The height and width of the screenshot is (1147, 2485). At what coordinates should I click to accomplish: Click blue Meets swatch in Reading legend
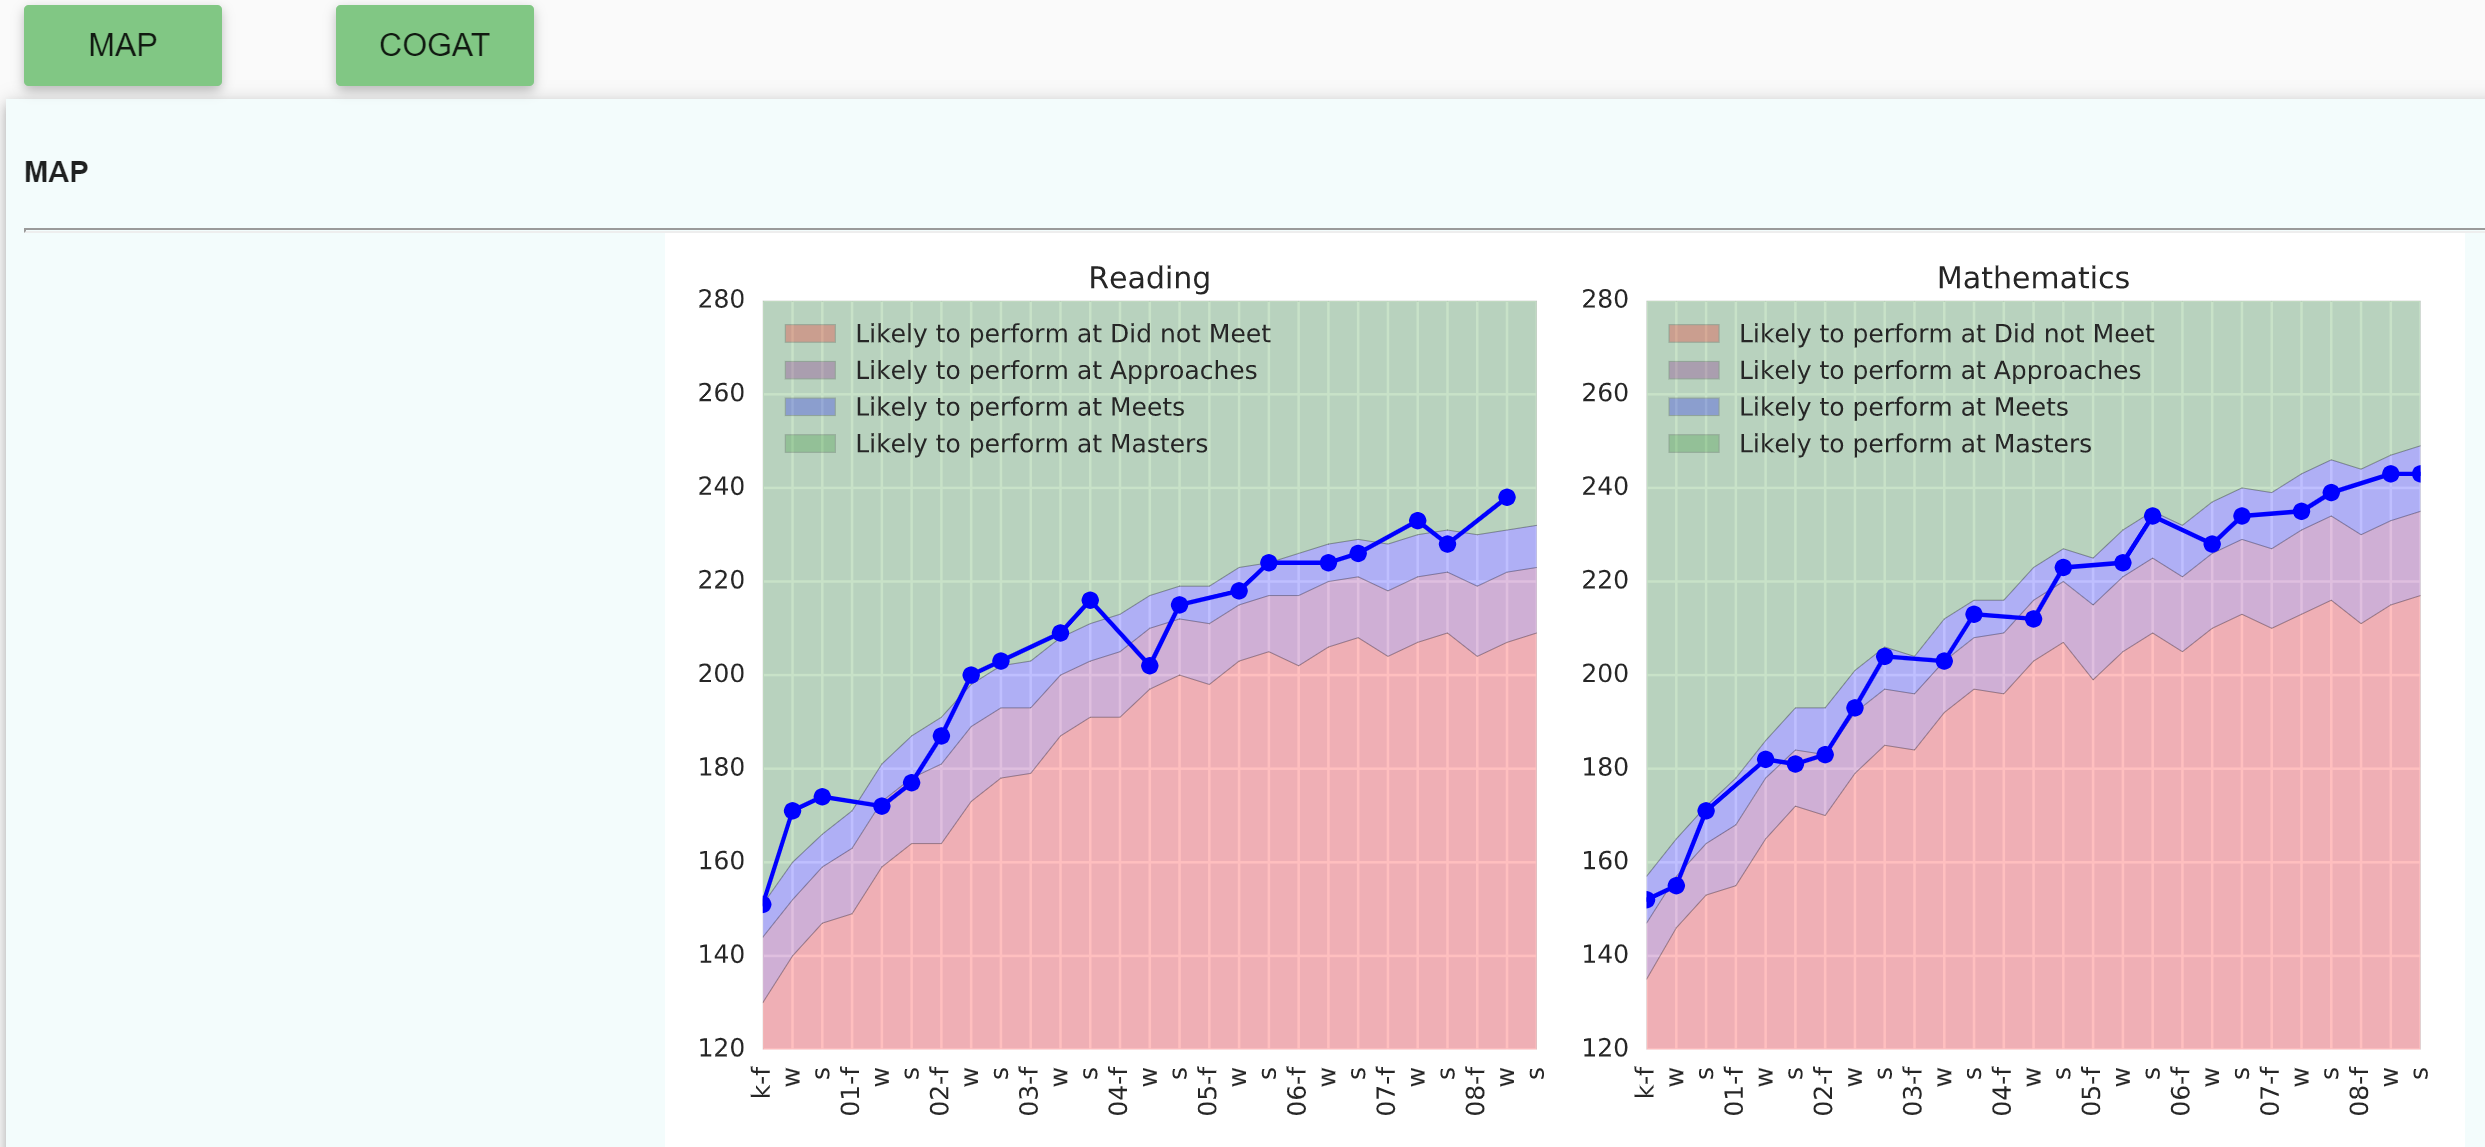pos(810,407)
